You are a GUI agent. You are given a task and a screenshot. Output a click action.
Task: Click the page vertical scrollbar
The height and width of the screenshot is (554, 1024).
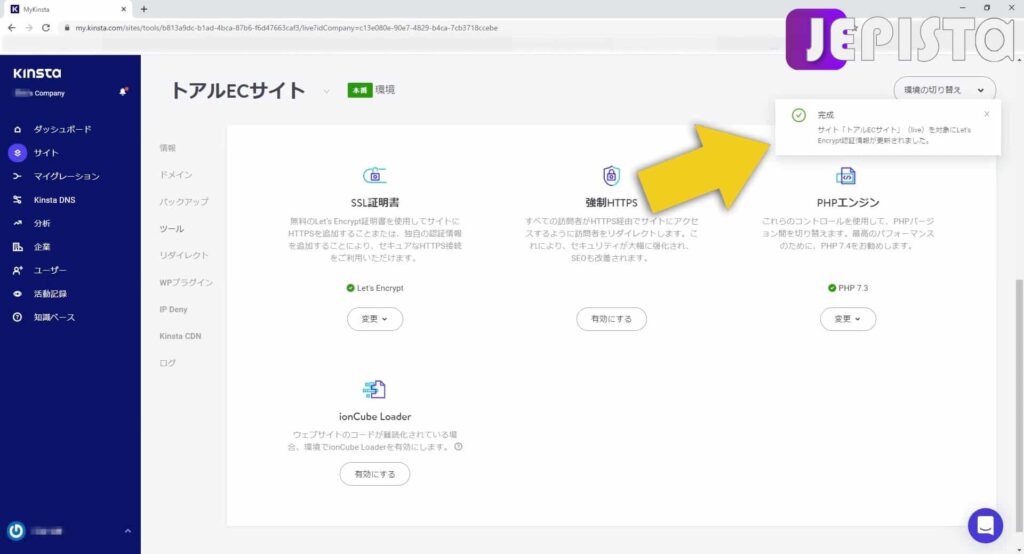1019,408
